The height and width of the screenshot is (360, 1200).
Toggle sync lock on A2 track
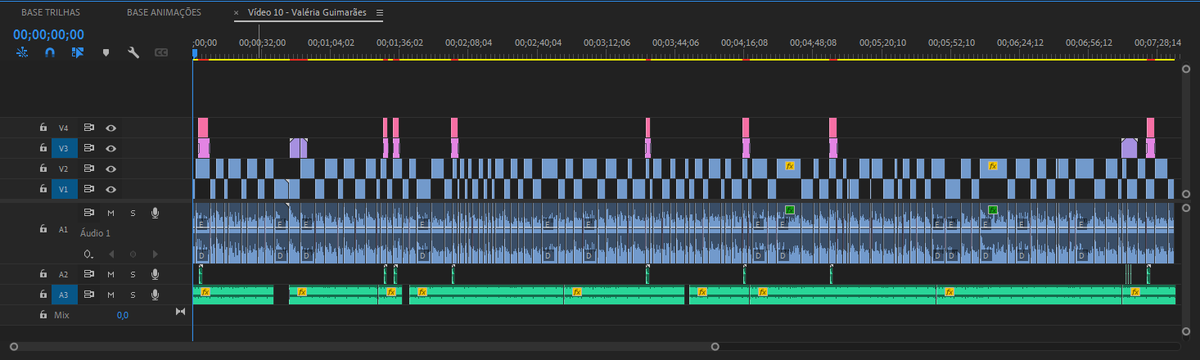[x=89, y=274]
